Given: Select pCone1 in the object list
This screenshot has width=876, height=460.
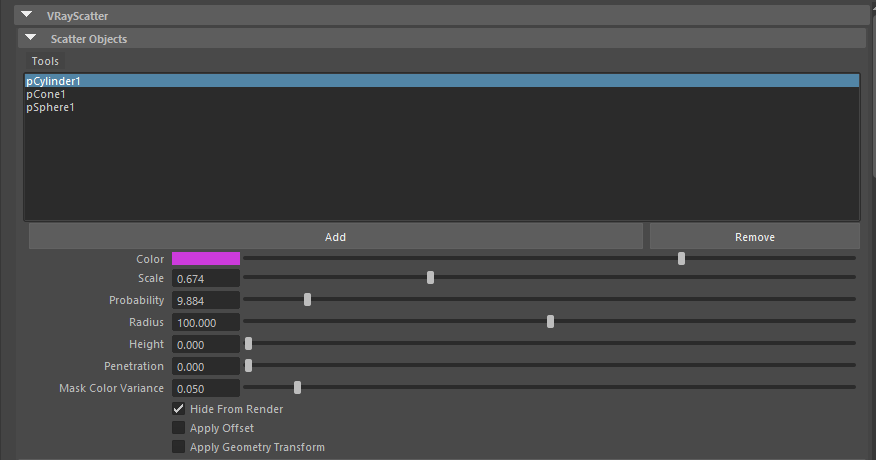Looking at the screenshot, I should 46,94.
